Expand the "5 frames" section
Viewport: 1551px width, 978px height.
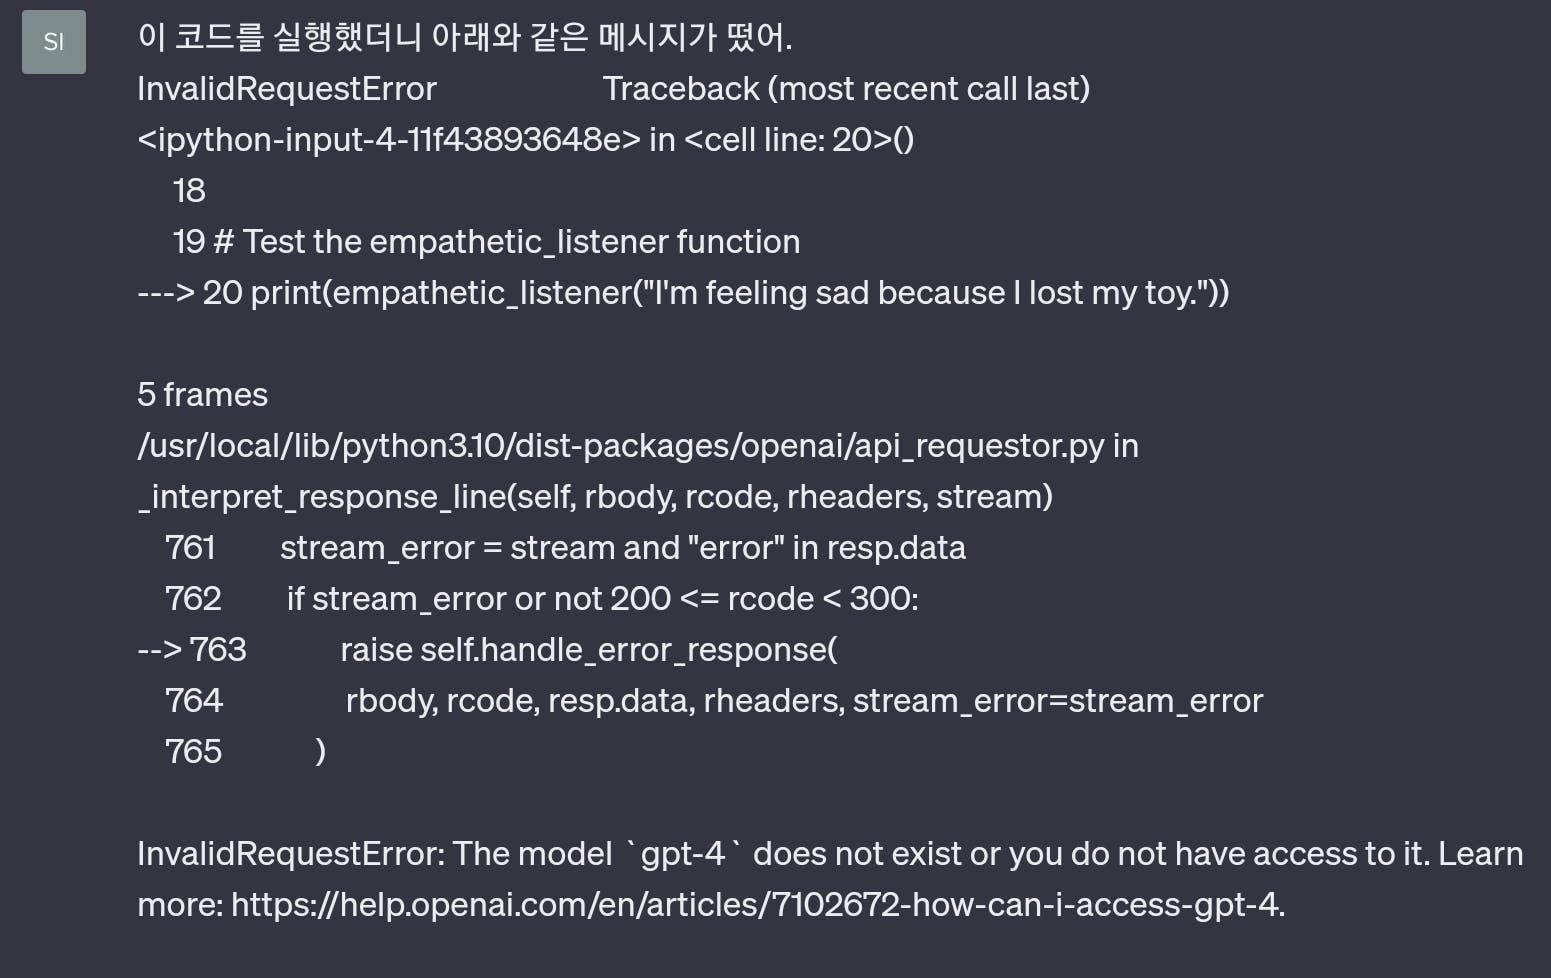(202, 395)
